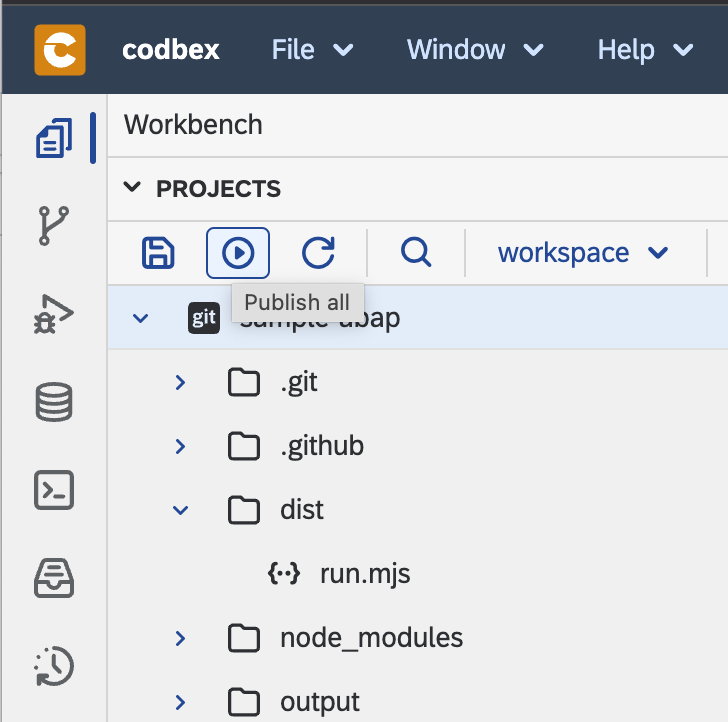Open the Database perspective icon

tap(54, 402)
